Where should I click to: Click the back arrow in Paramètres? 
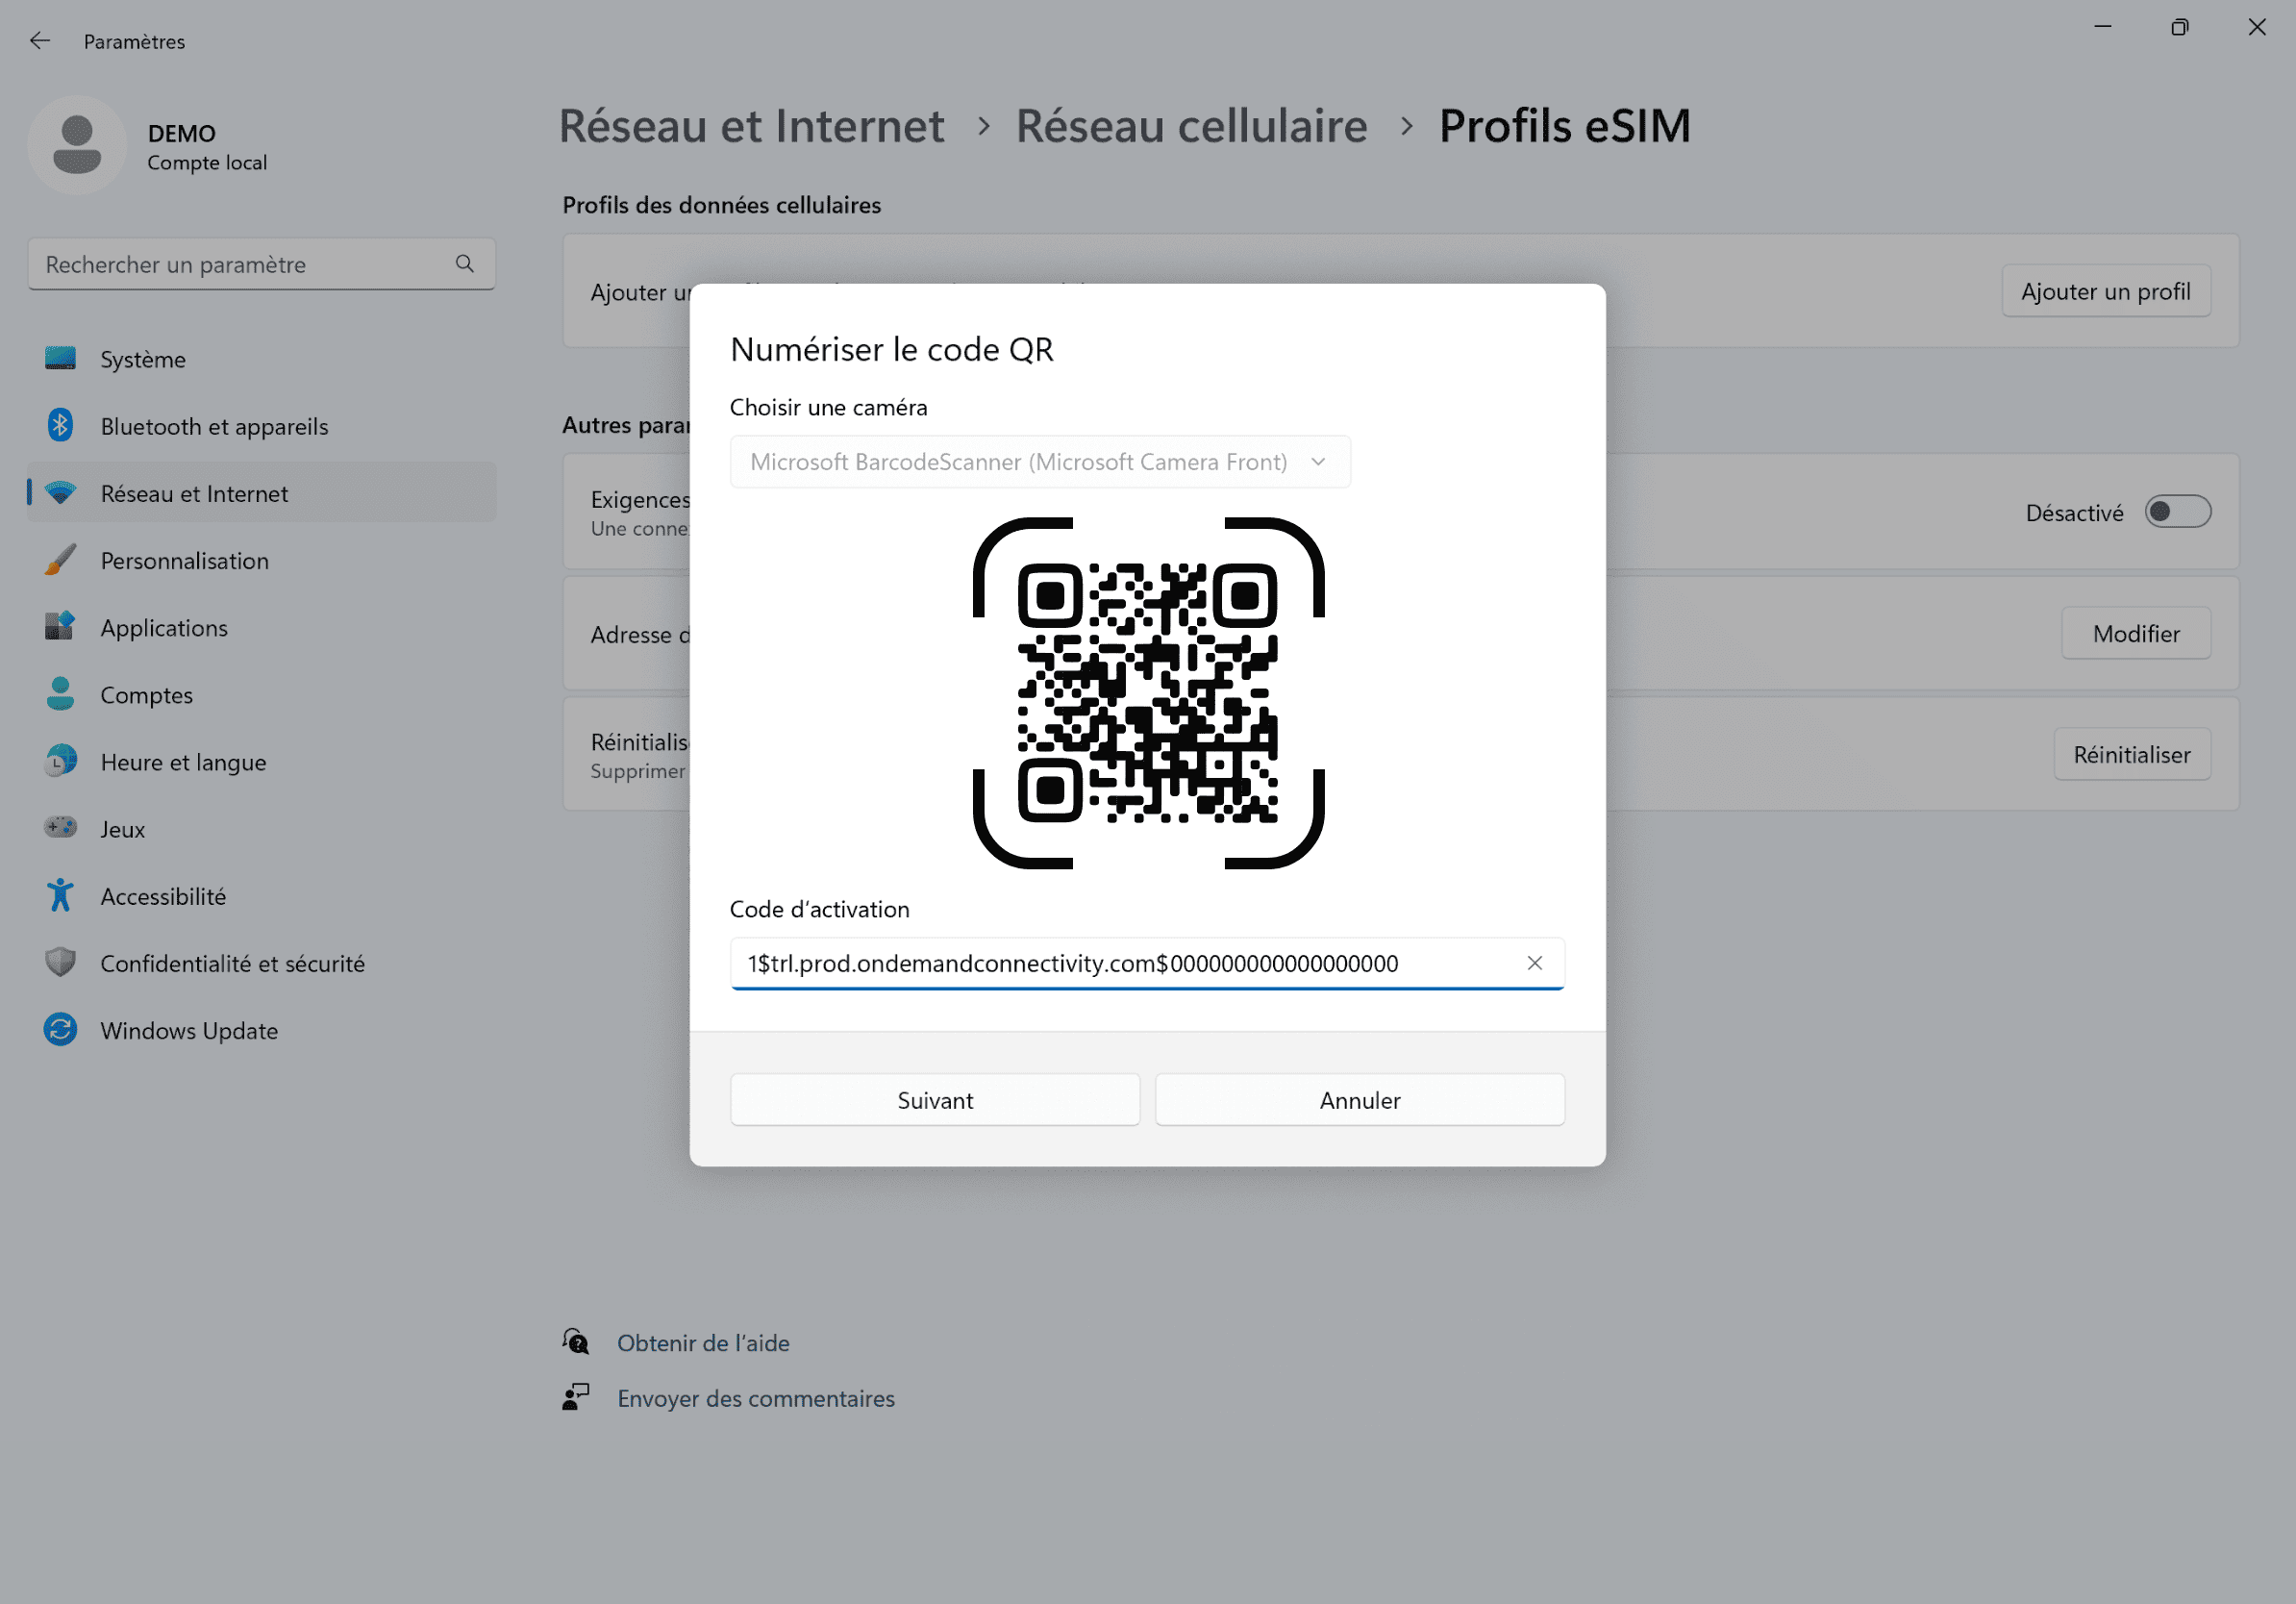[x=39, y=41]
